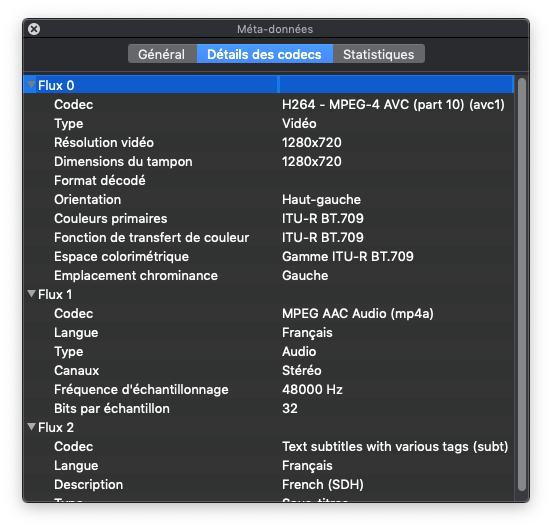Click the vertical scrollbar thumb
552x529 pixels.
[x=522, y=284]
